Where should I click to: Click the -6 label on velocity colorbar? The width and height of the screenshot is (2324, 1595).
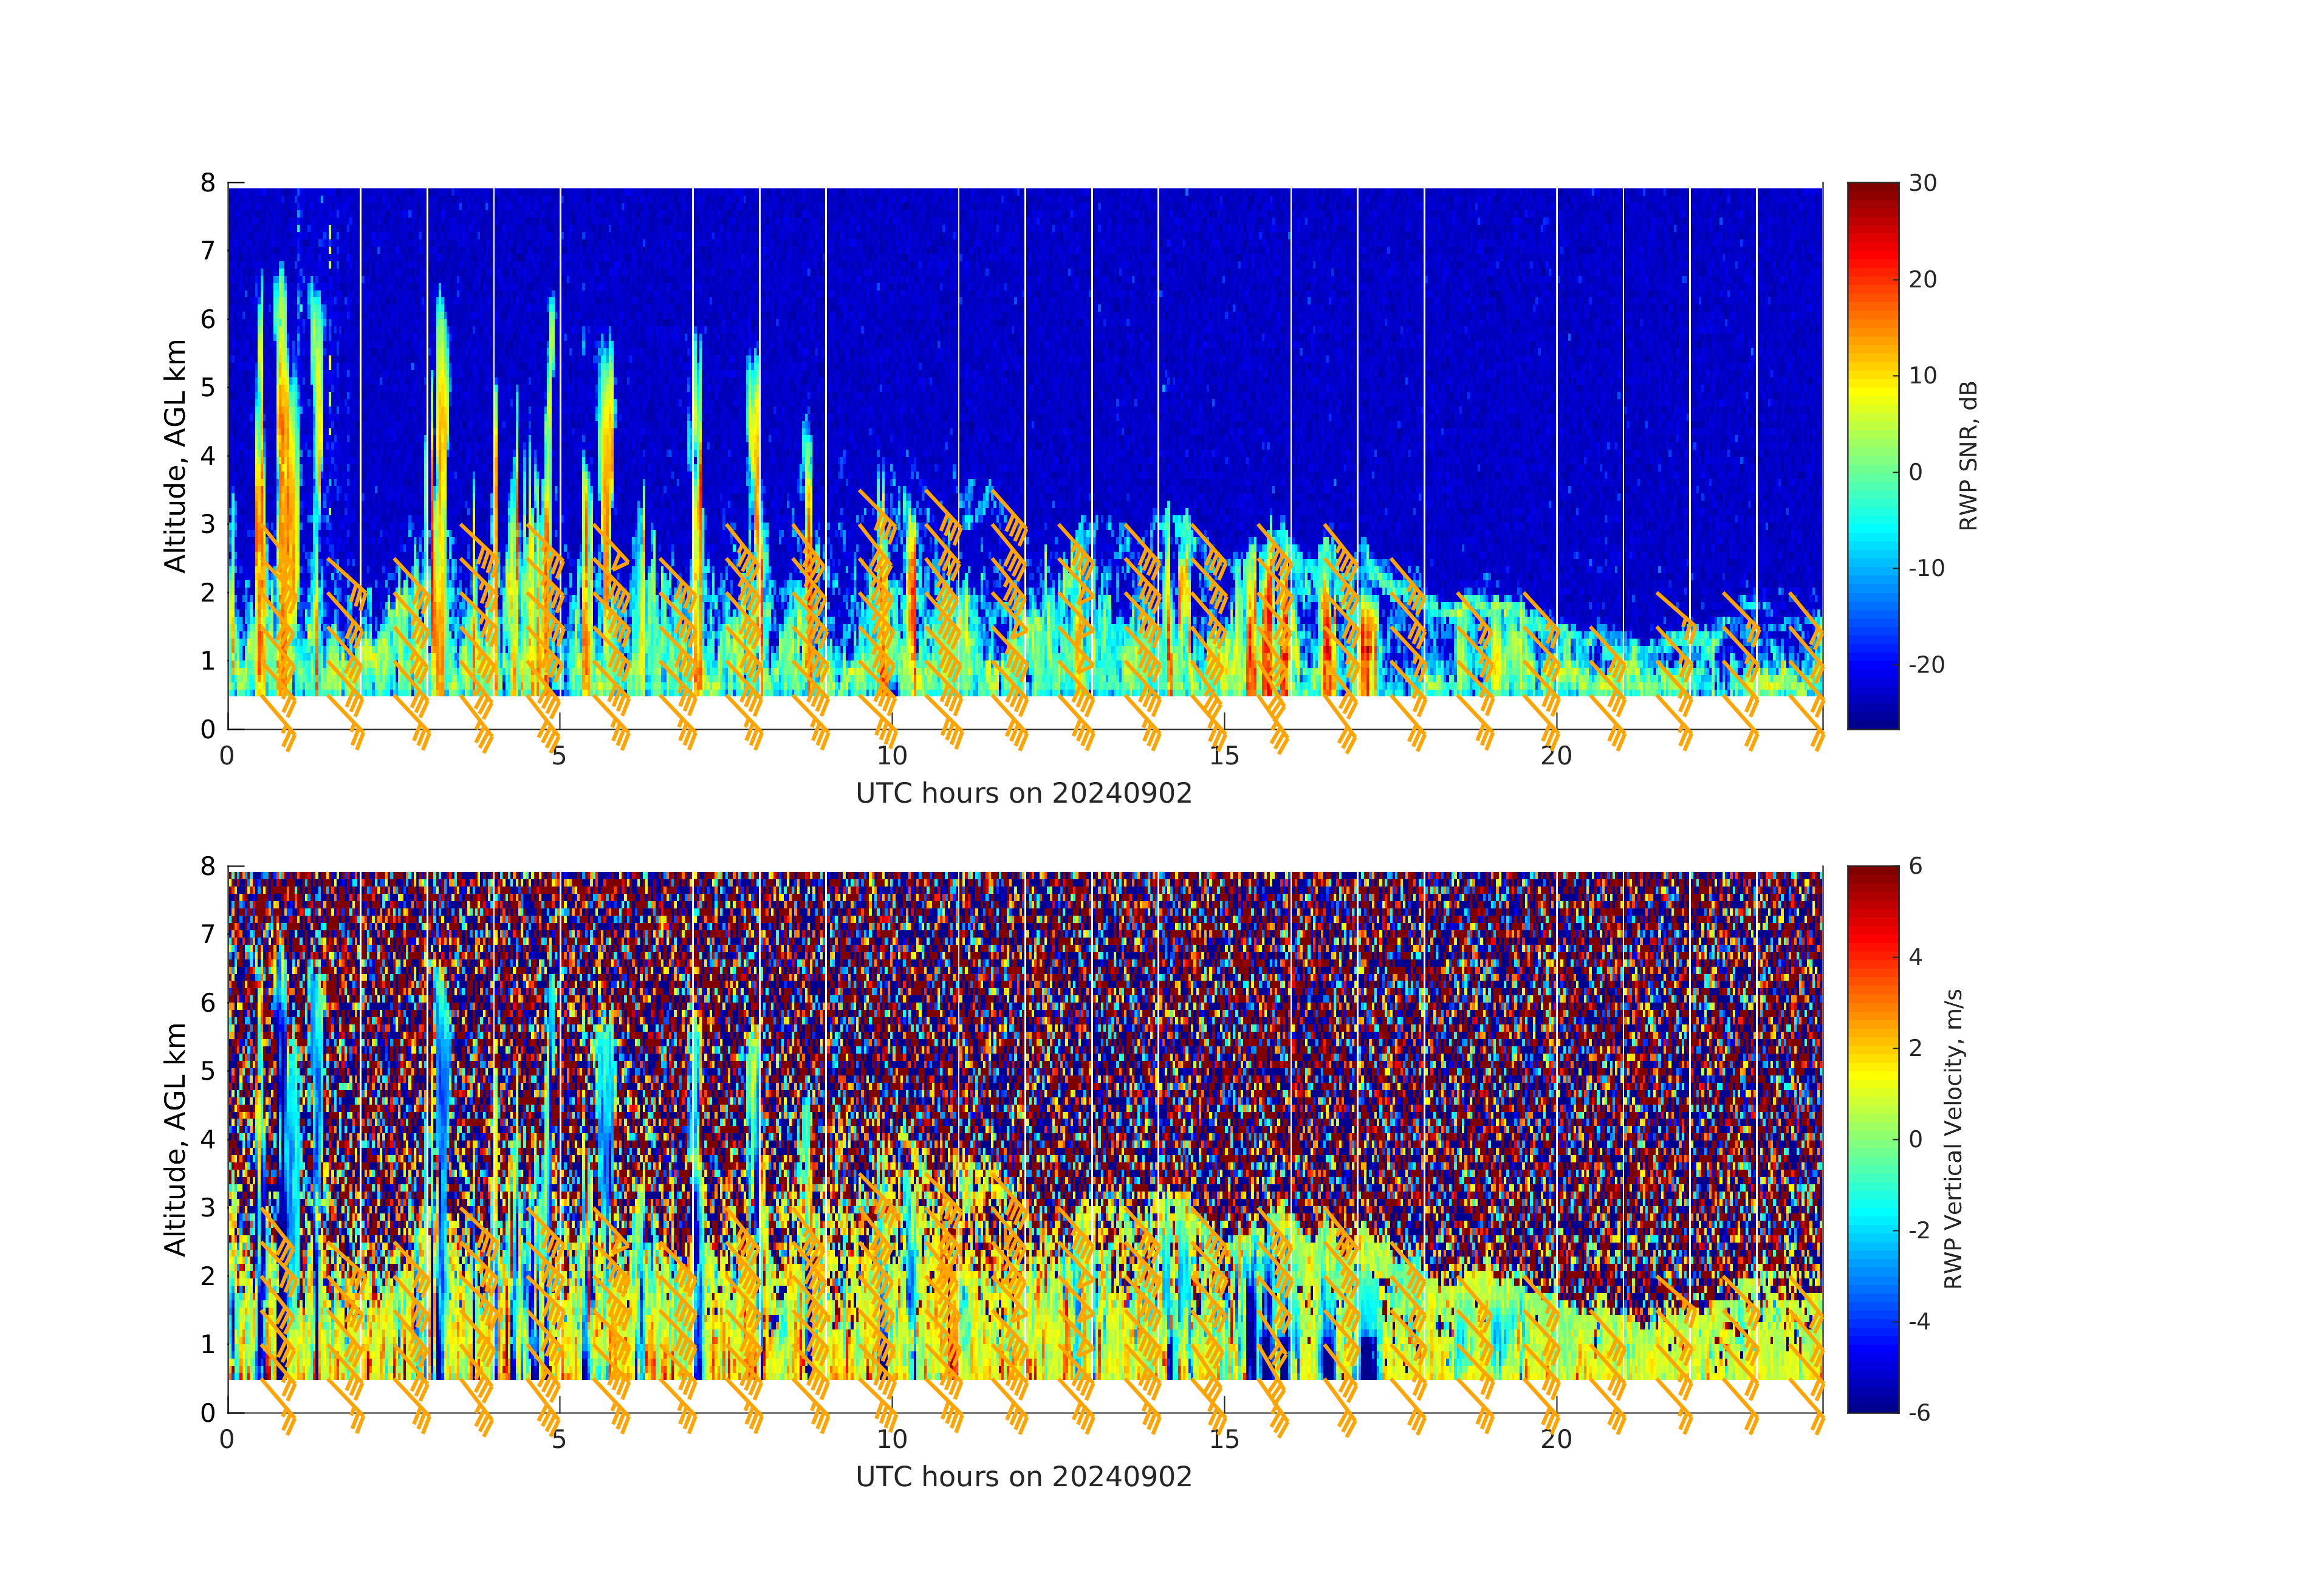1919,1413
